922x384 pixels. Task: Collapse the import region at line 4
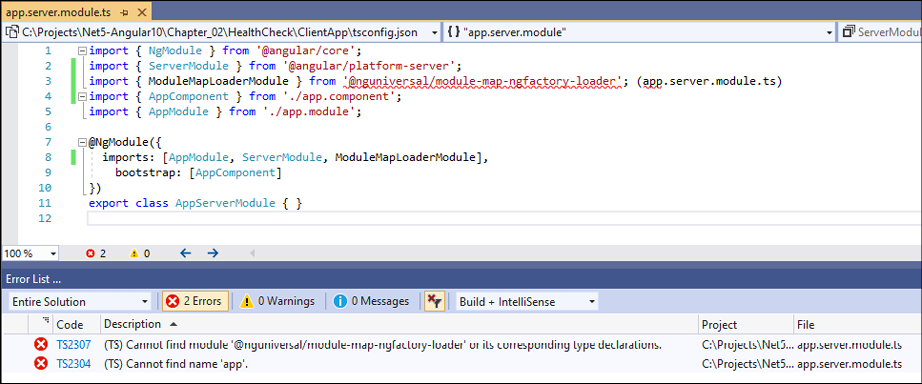click(x=82, y=96)
